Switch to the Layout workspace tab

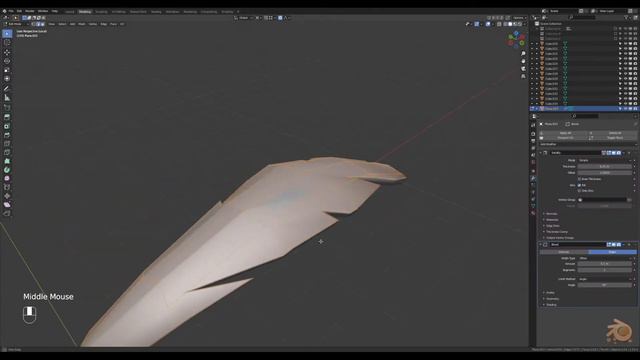pos(70,11)
